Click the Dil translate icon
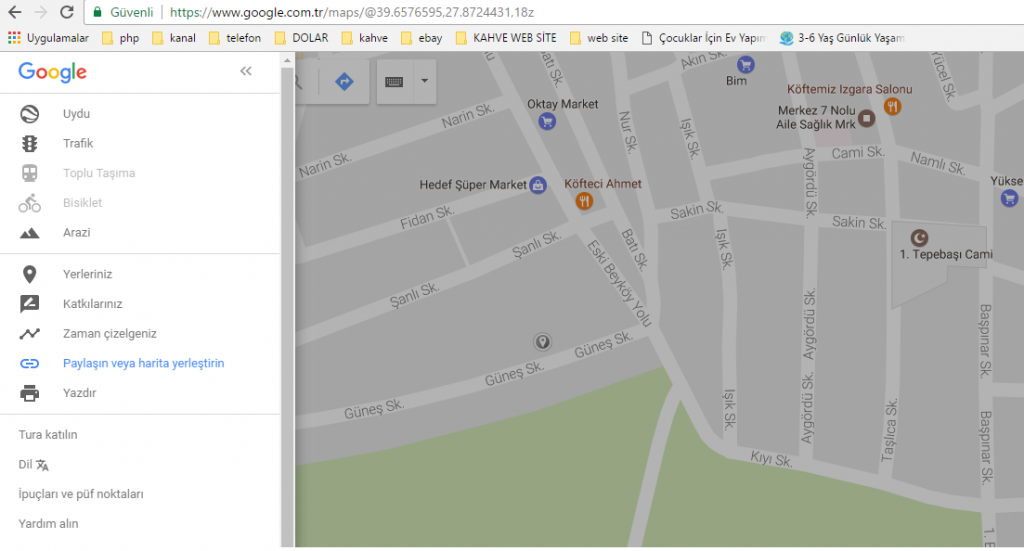This screenshot has height=551, width=1024. 42,465
